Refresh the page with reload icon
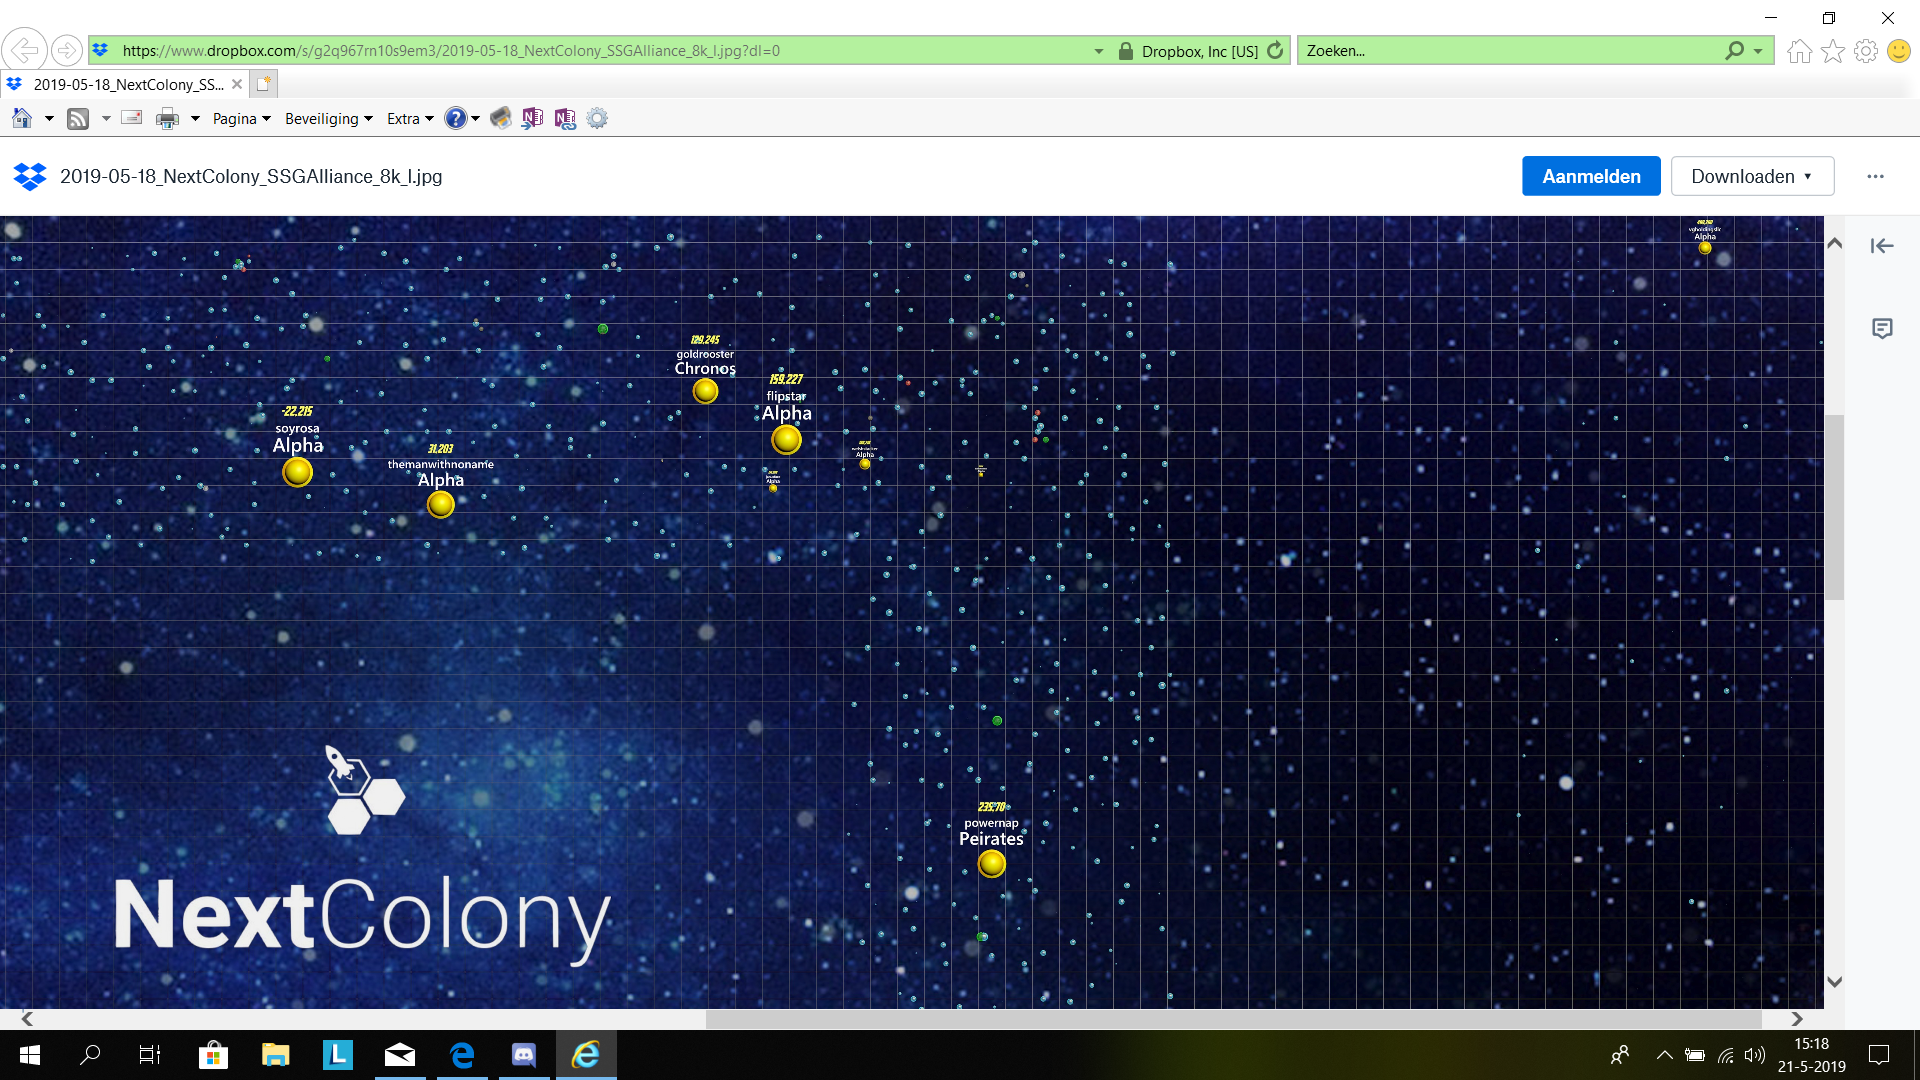1920x1080 pixels. click(x=1275, y=50)
